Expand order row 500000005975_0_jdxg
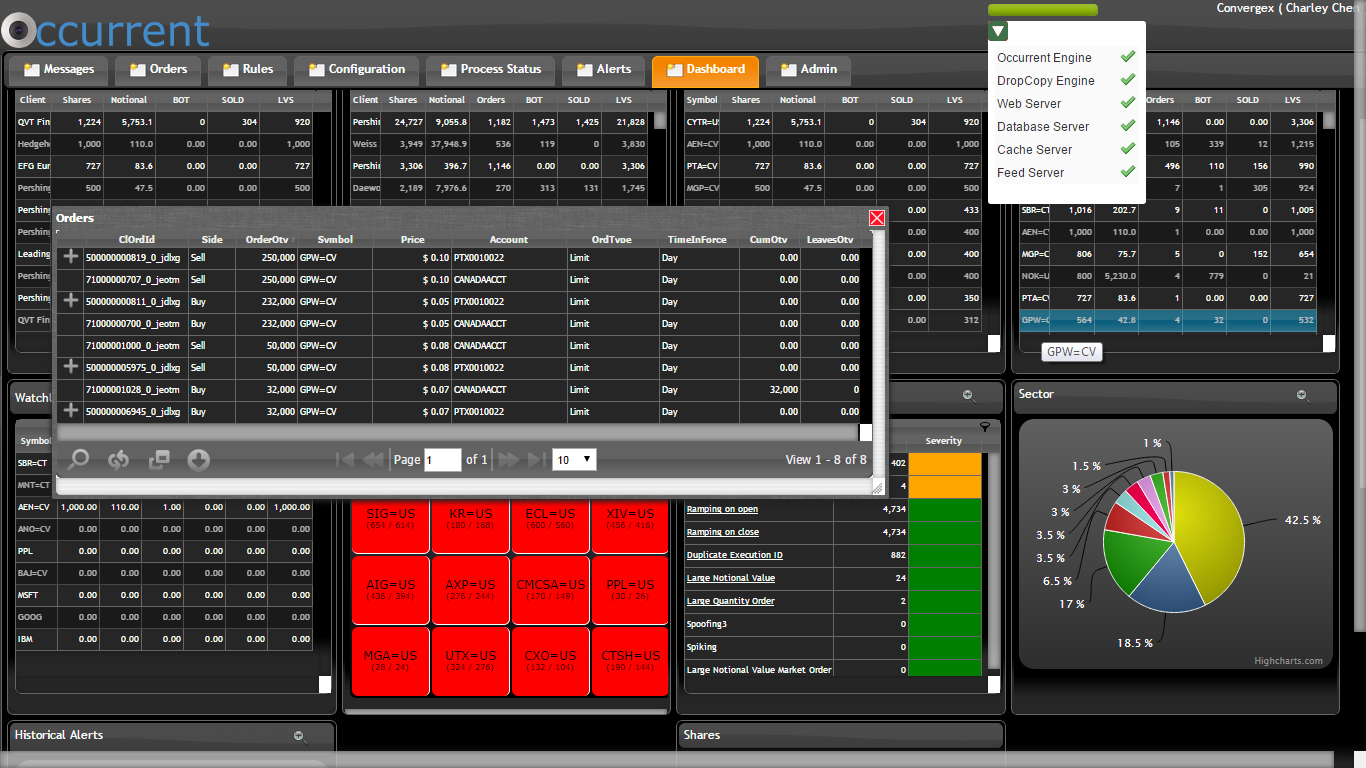Image resolution: width=1366 pixels, height=768 pixels. [71, 367]
